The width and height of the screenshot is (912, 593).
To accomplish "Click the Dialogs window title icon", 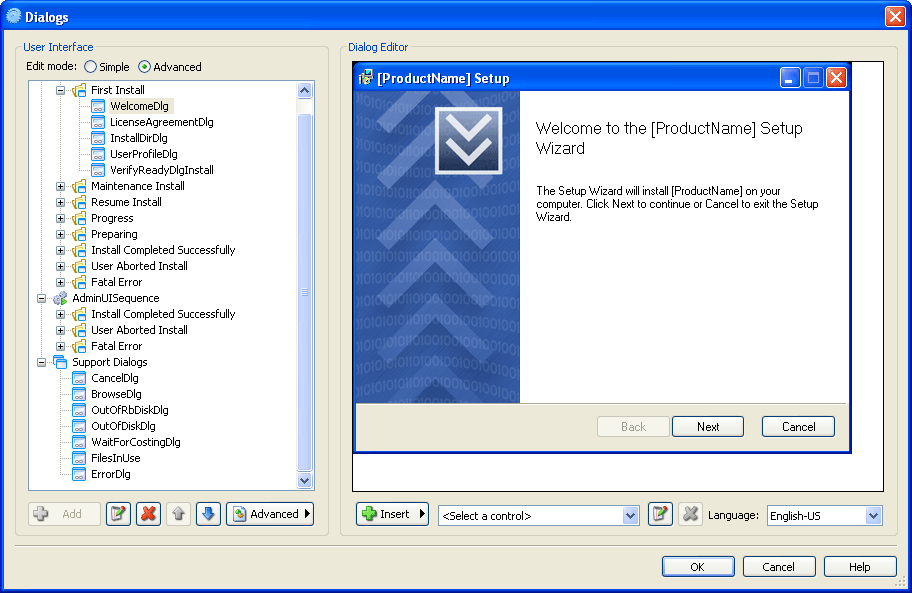I will [x=13, y=16].
